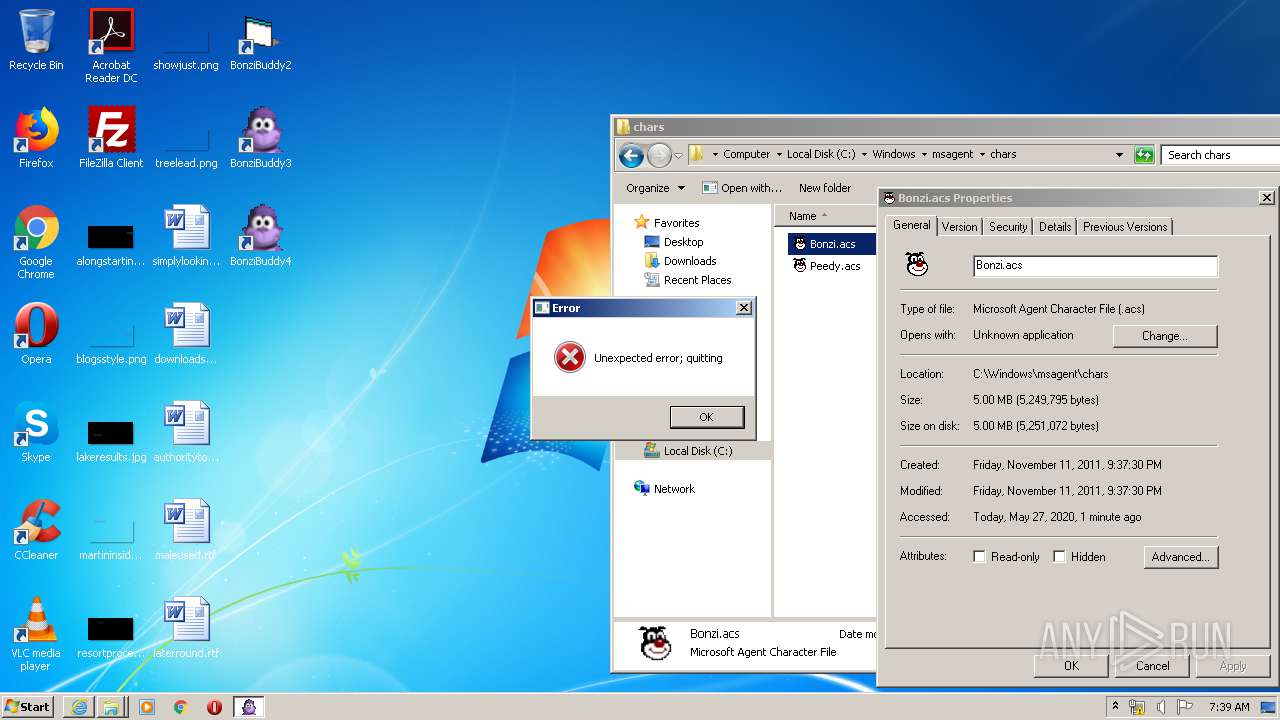Select the laterround.rtf desktop file
Image resolution: width=1280 pixels, height=720 pixels.
click(x=186, y=628)
